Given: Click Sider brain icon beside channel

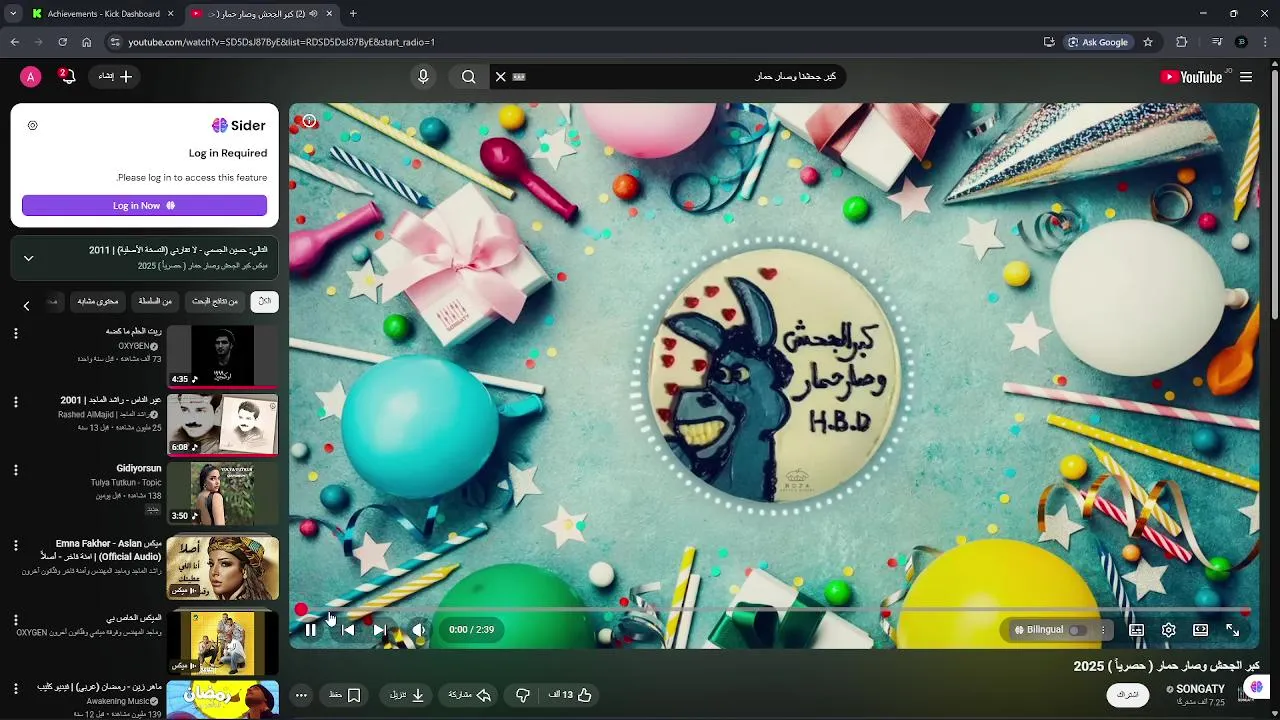Looking at the screenshot, I should 1256,687.
